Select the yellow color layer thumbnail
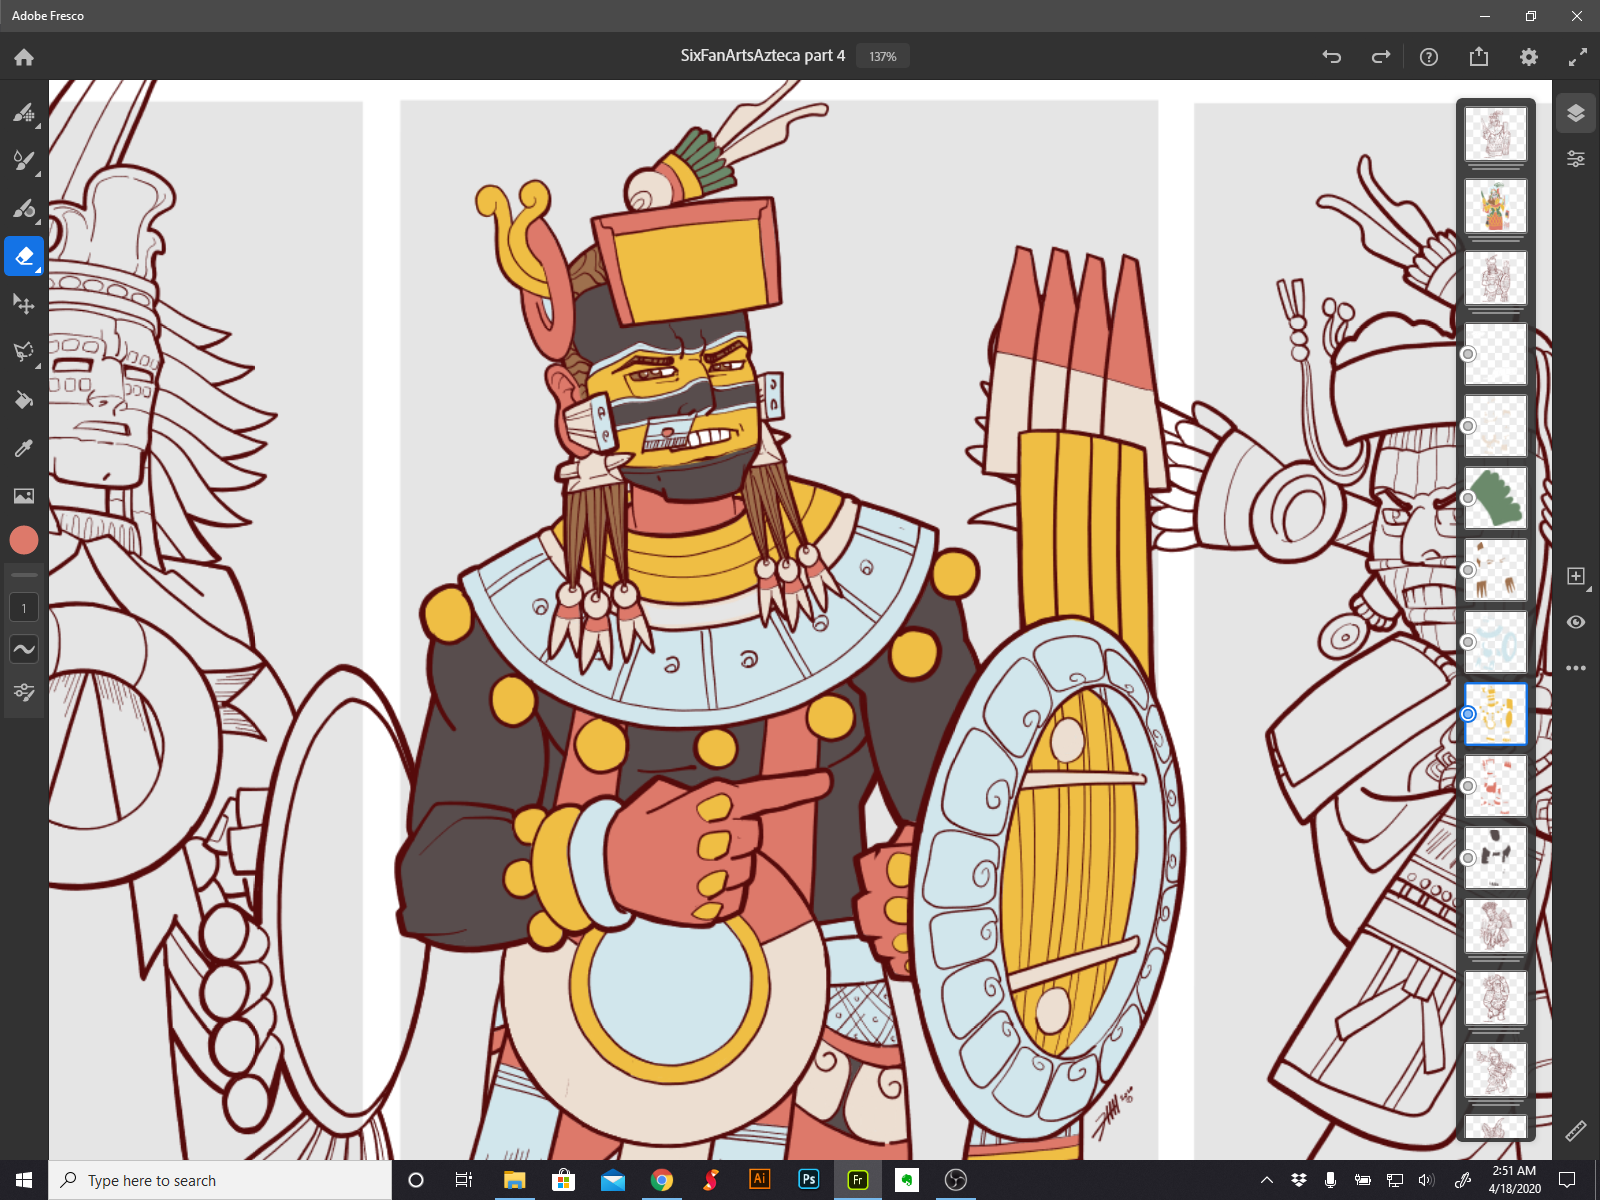 click(1496, 713)
